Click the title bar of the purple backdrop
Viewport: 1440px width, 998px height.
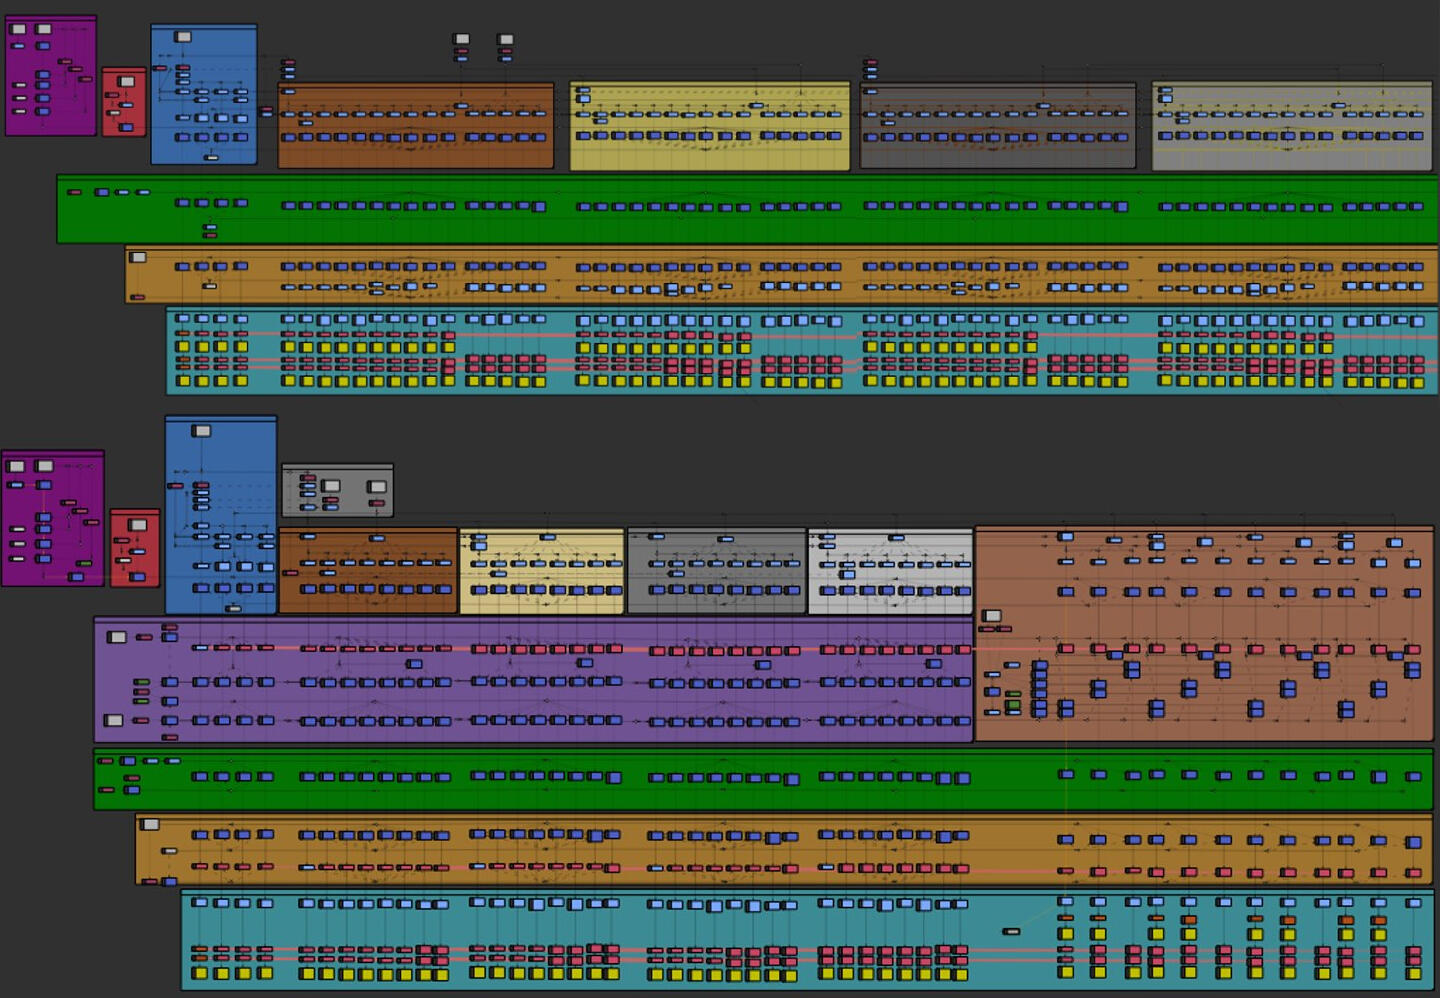[500, 620]
